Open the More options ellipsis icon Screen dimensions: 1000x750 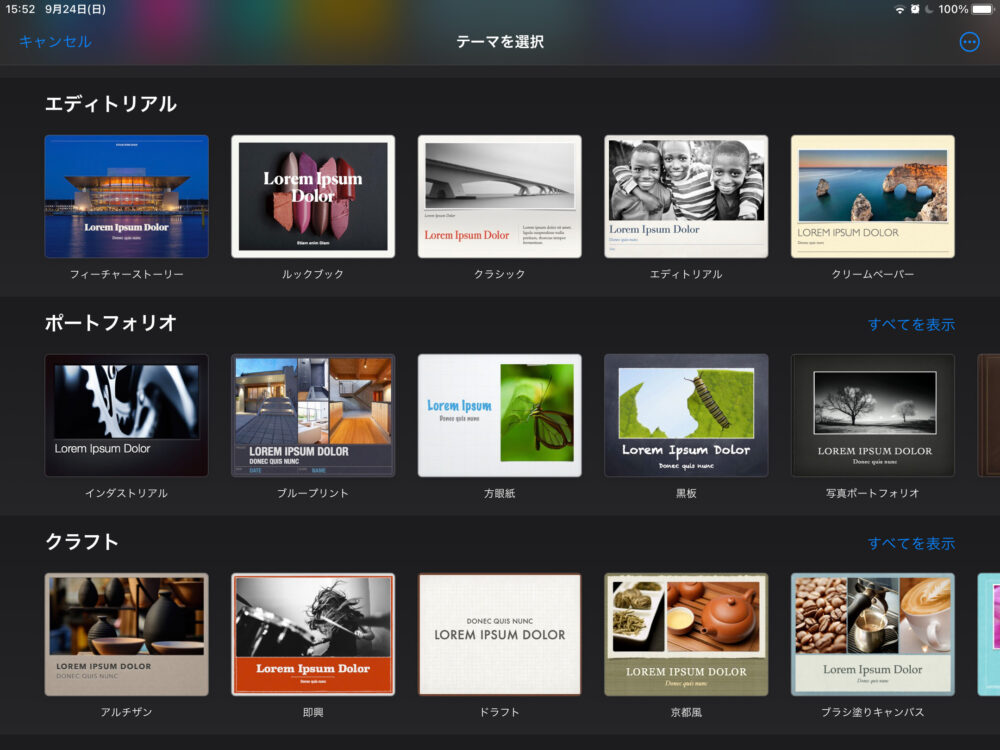[x=968, y=44]
